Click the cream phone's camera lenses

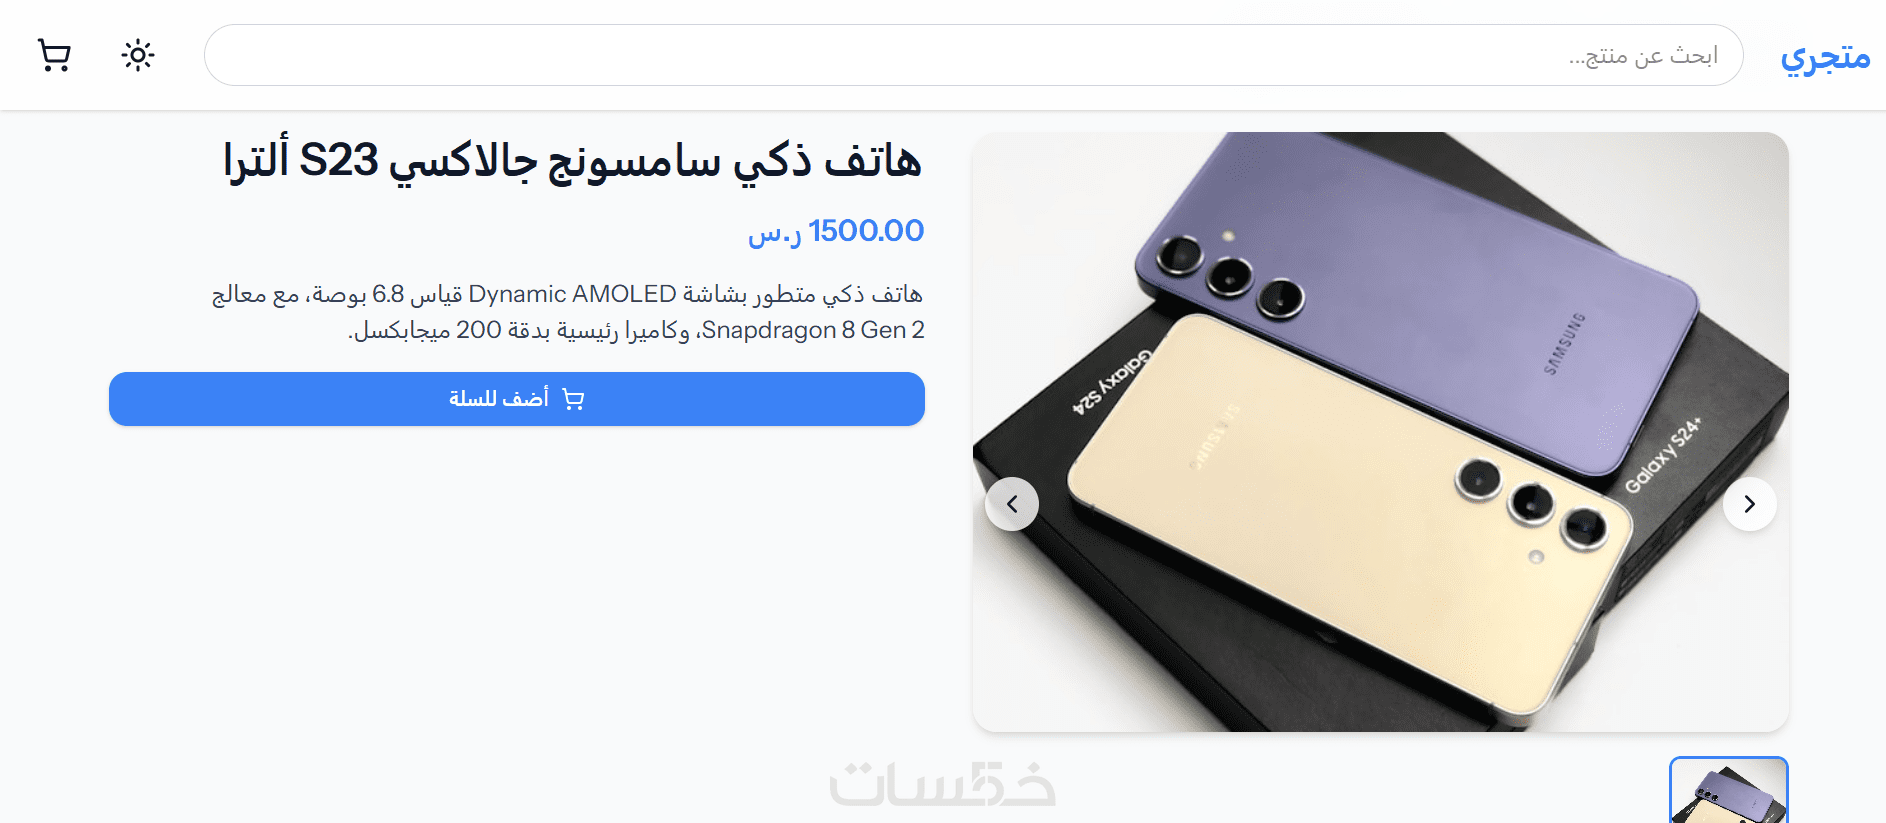point(1531,505)
